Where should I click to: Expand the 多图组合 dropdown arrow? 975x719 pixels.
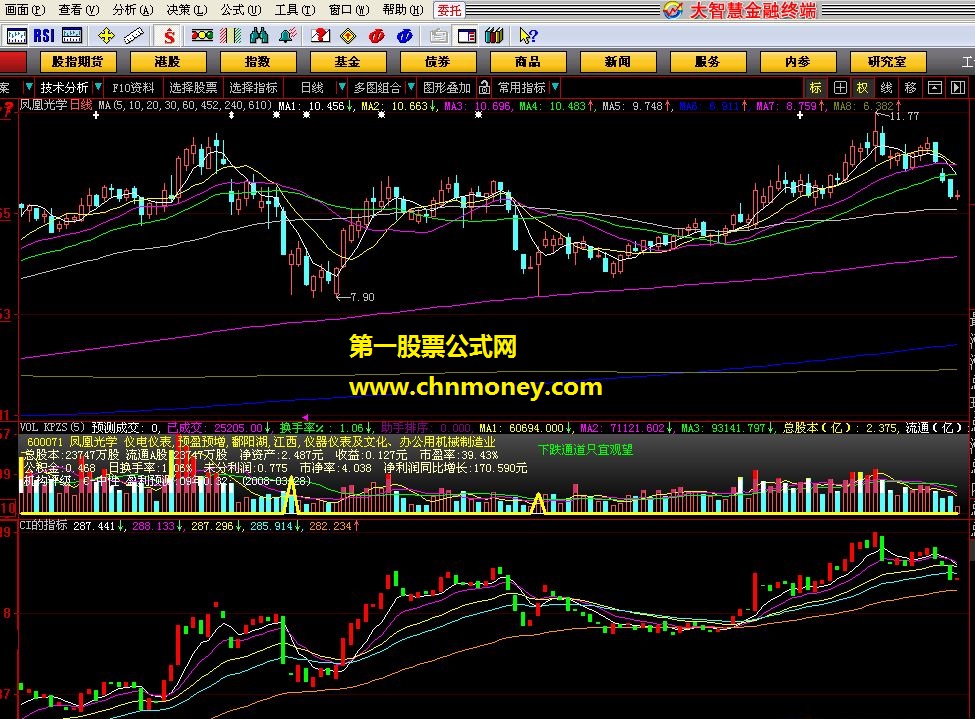pos(411,87)
